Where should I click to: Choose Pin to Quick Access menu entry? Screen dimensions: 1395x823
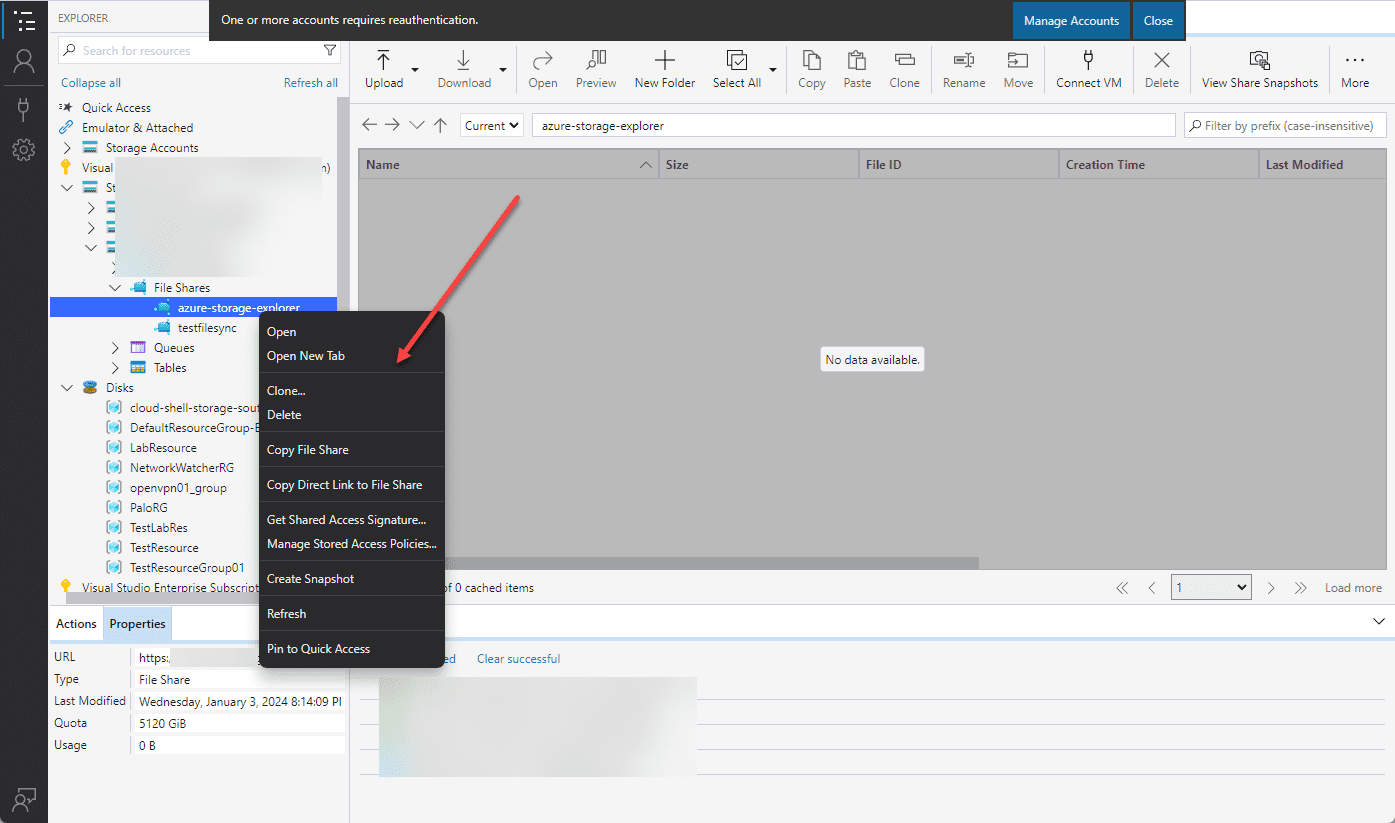[x=351, y=649]
